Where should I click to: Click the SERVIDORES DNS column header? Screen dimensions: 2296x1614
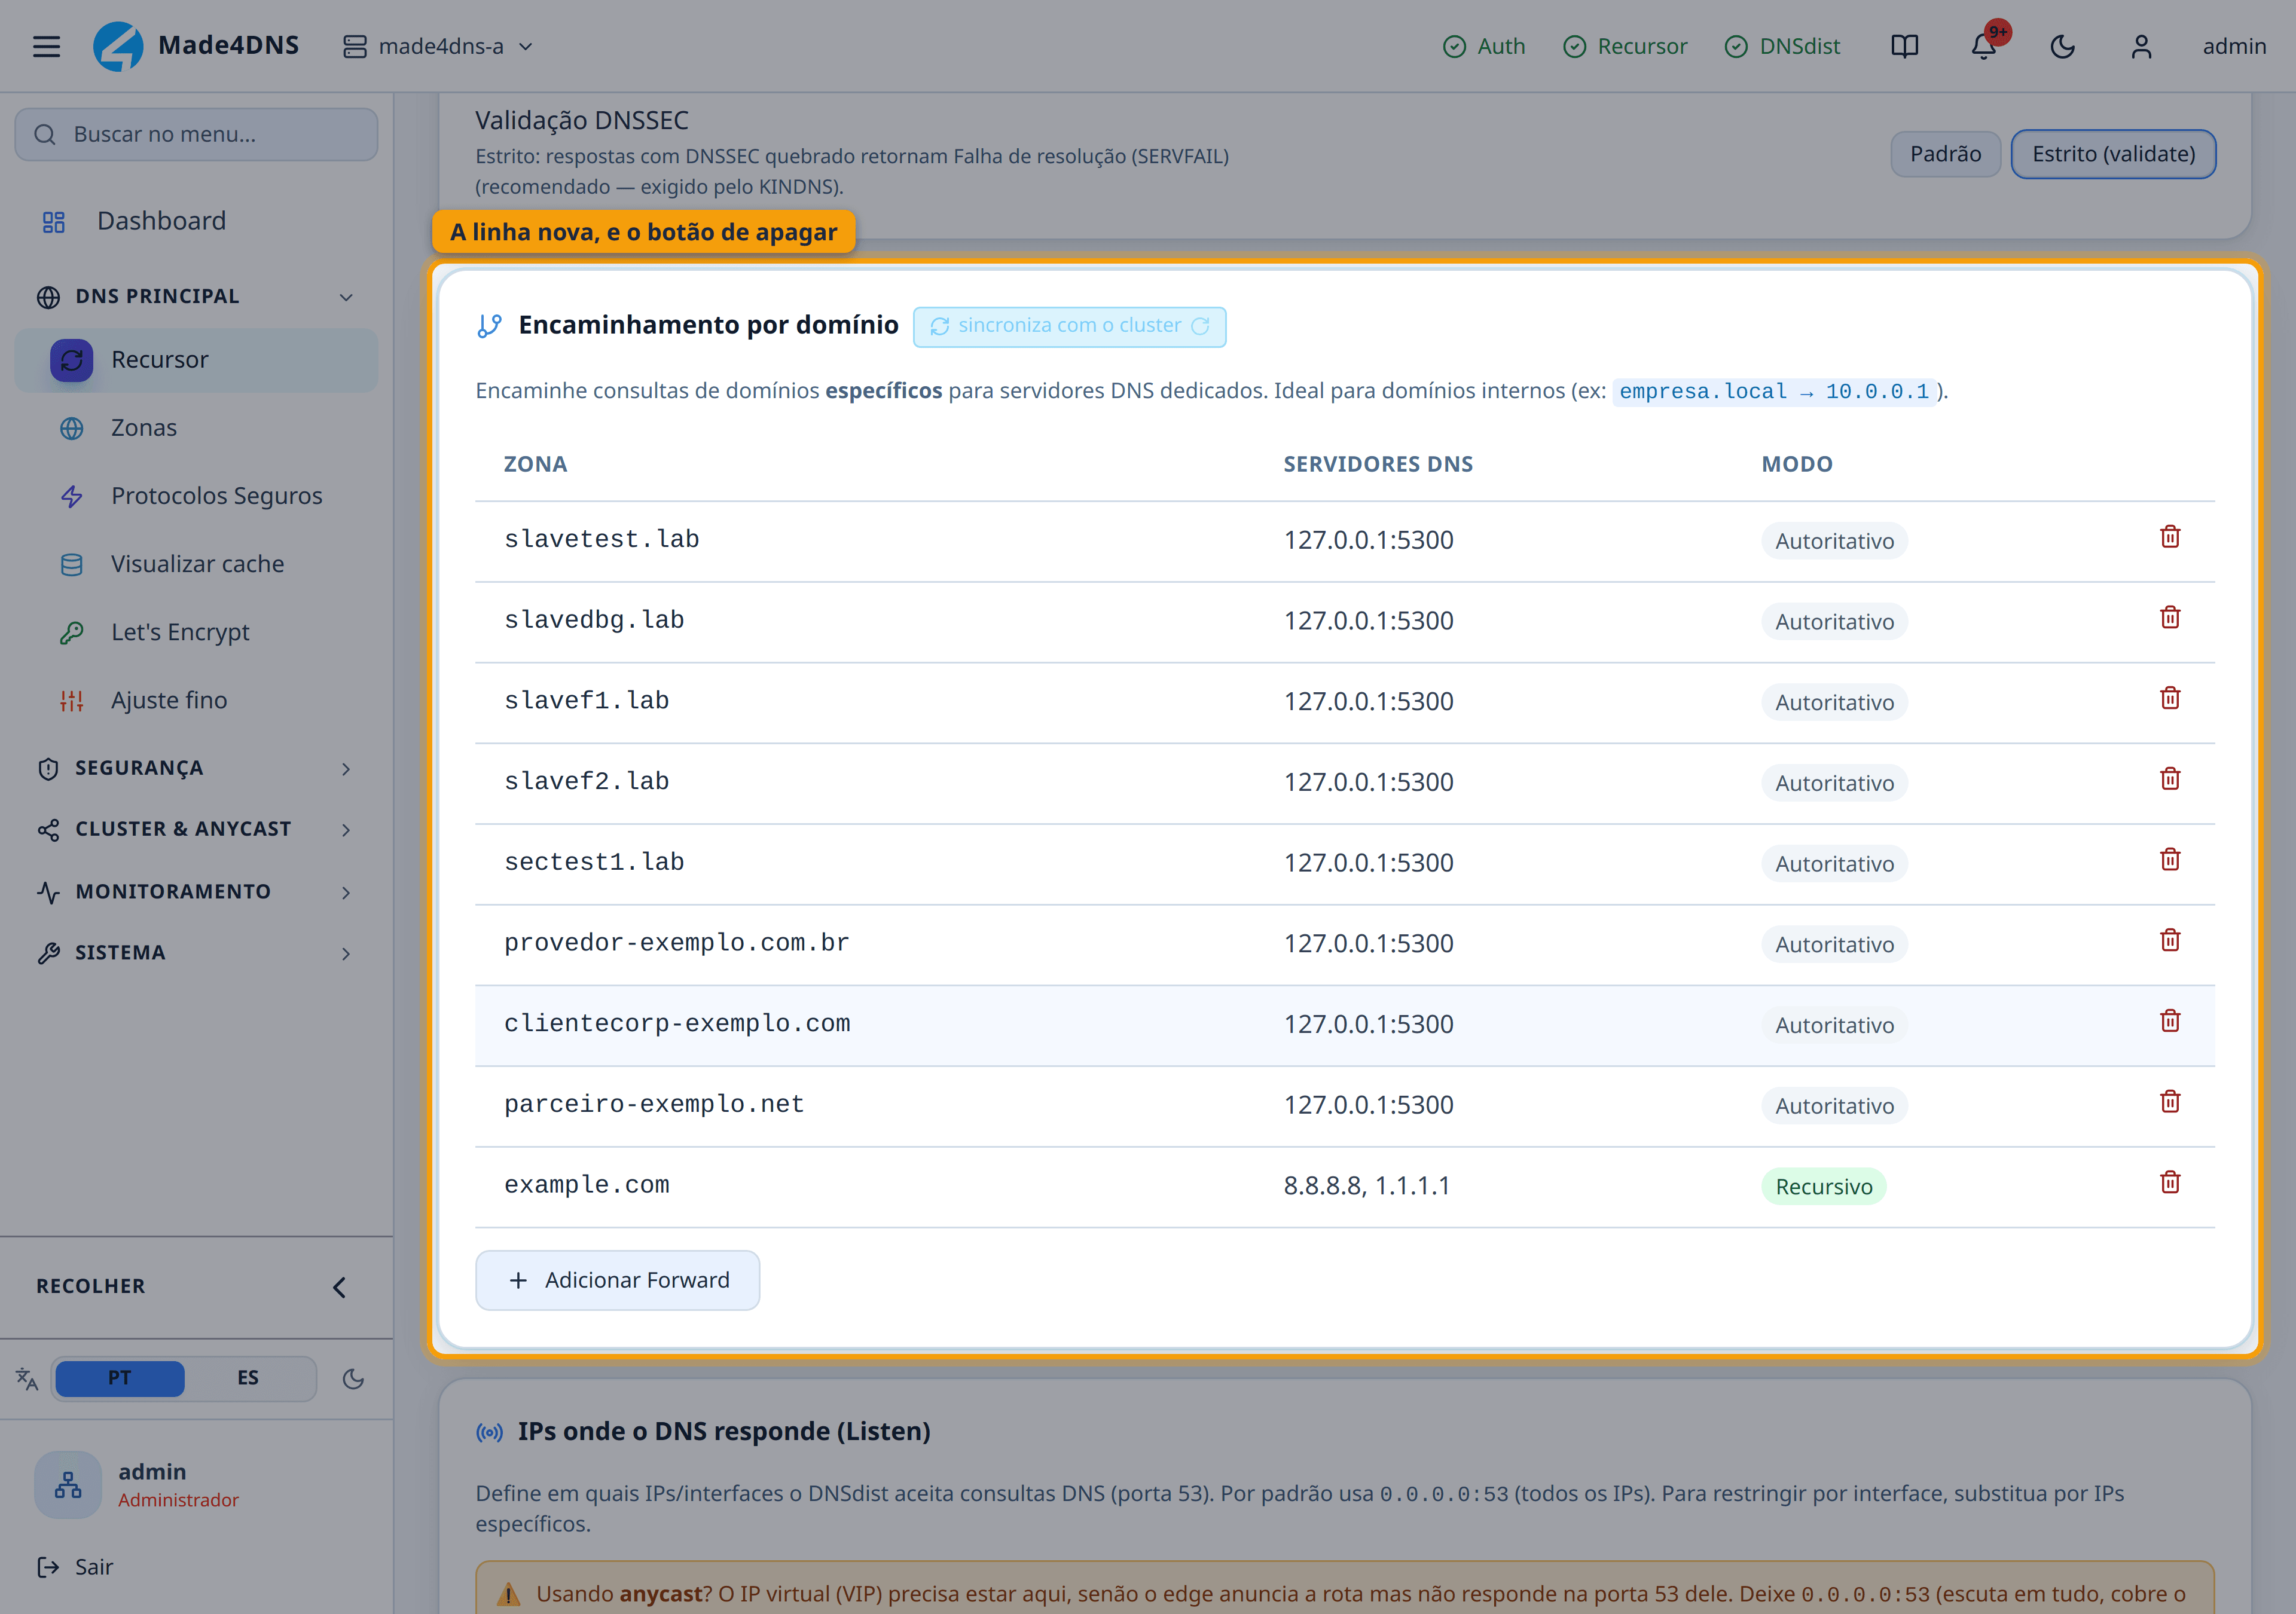(1378, 464)
